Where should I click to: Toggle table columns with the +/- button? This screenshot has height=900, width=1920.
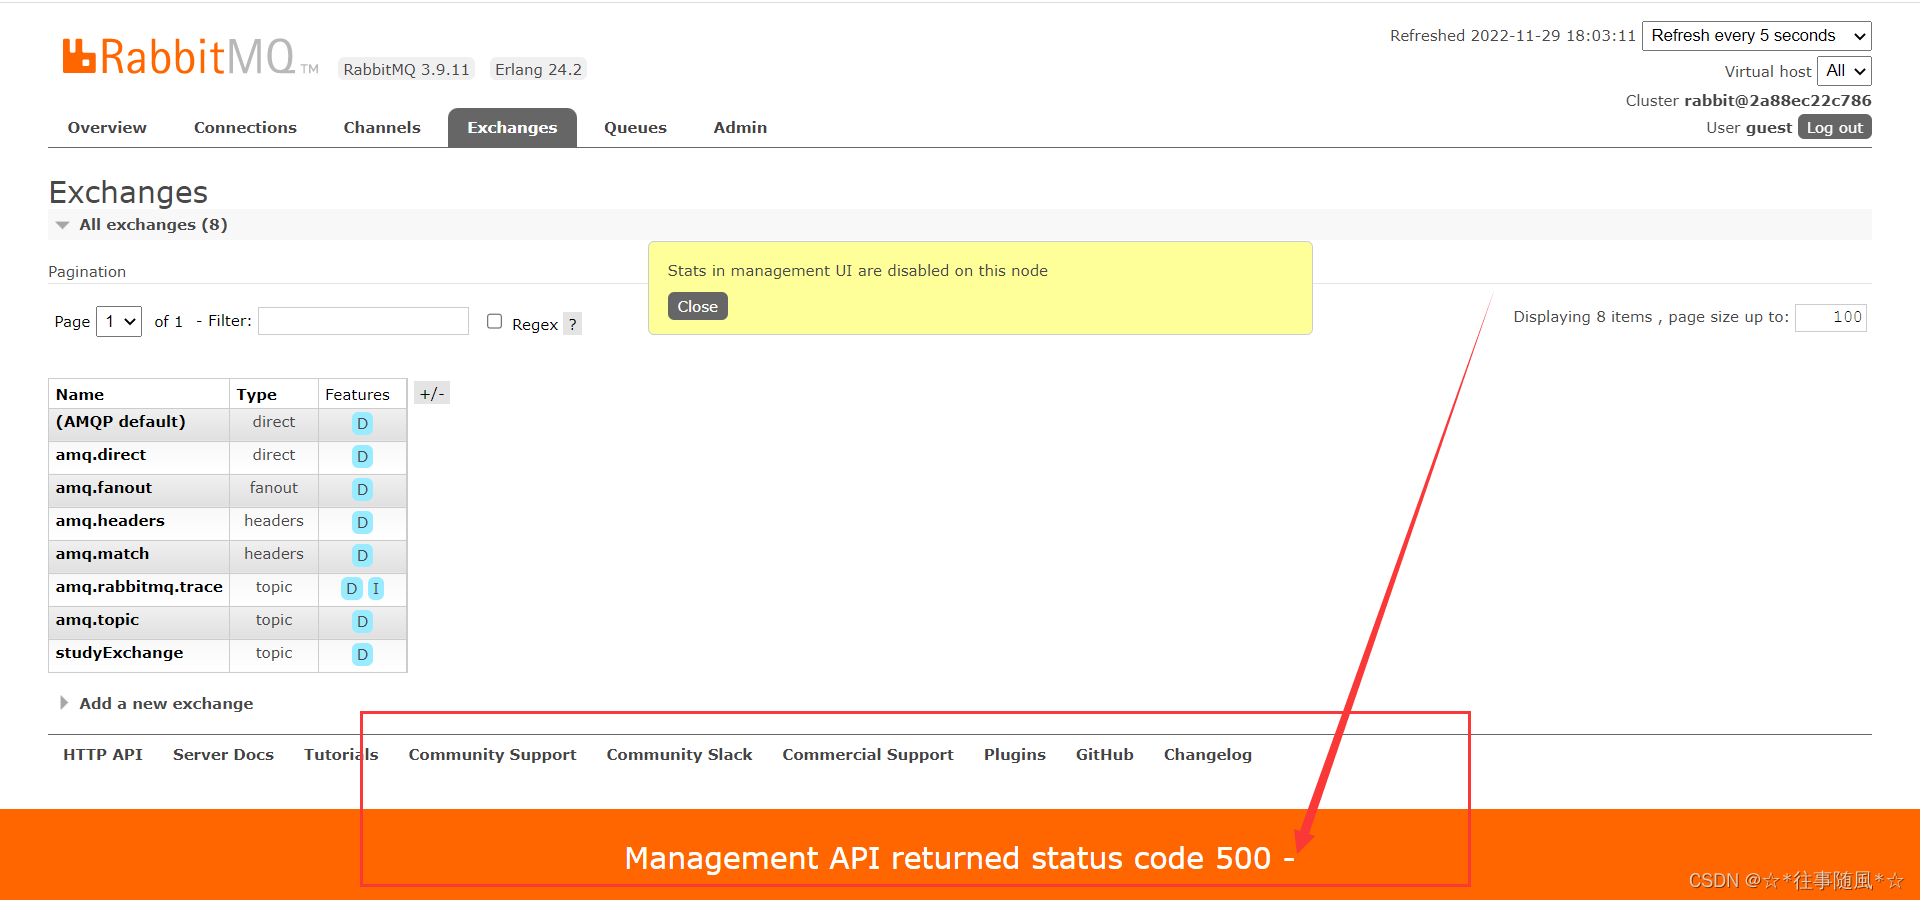432,394
